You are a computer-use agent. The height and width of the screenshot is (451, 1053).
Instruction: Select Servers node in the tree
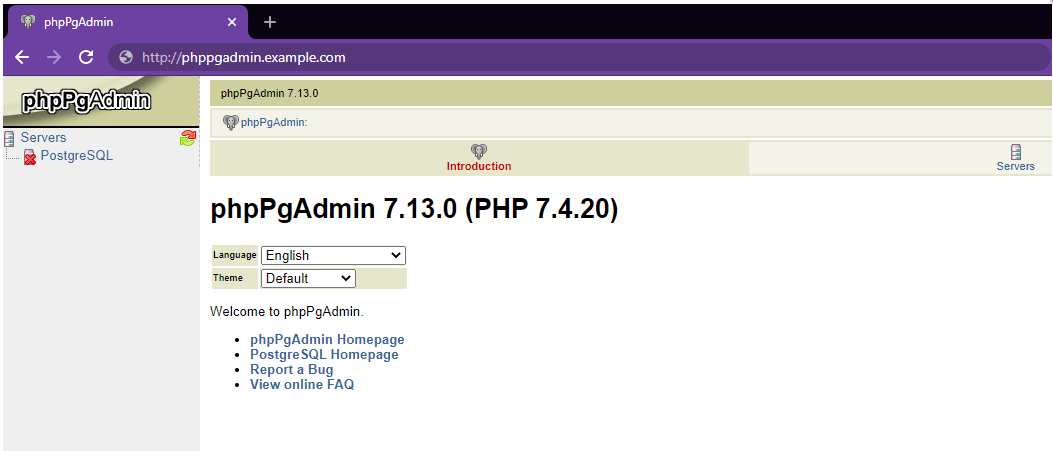point(43,138)
